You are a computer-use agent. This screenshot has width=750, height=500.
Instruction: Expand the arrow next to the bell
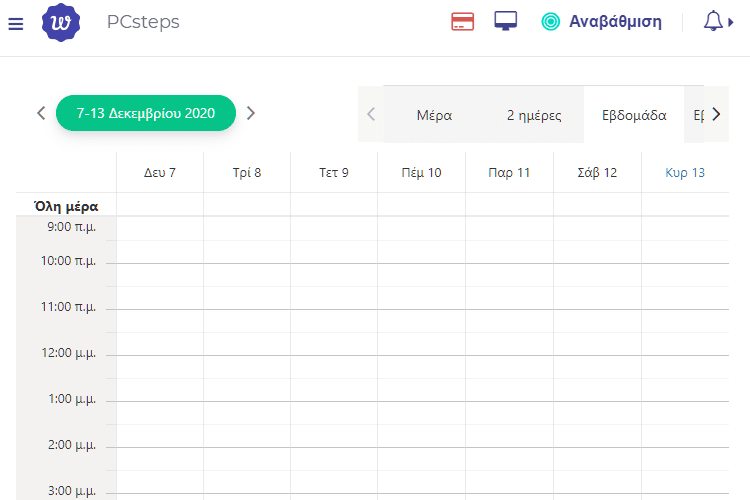pos(730,22)
